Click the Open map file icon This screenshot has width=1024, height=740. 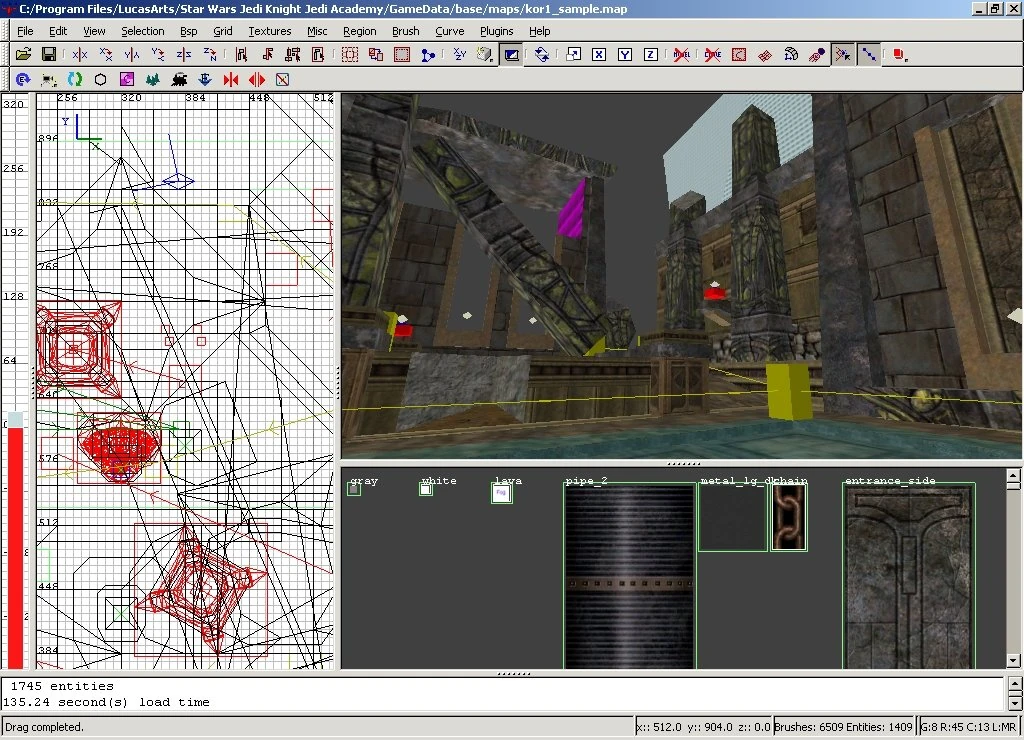click(x=23, y=54)
